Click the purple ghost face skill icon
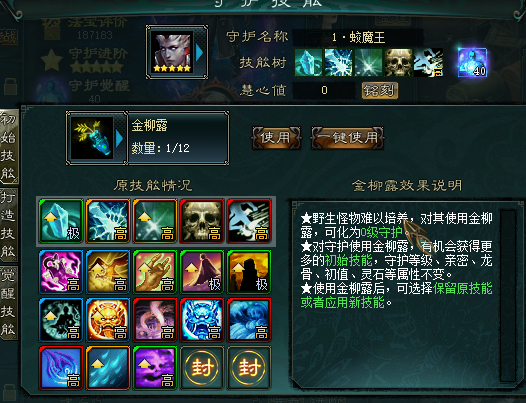Image resolution: width=526 pixels, height=403 pixels. (155, 368)
